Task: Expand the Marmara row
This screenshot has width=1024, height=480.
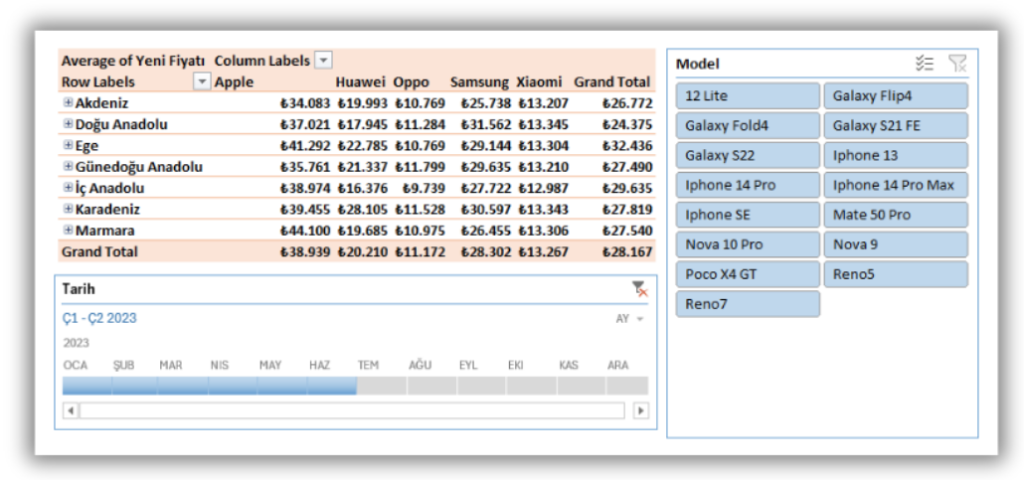Action: 68,230
